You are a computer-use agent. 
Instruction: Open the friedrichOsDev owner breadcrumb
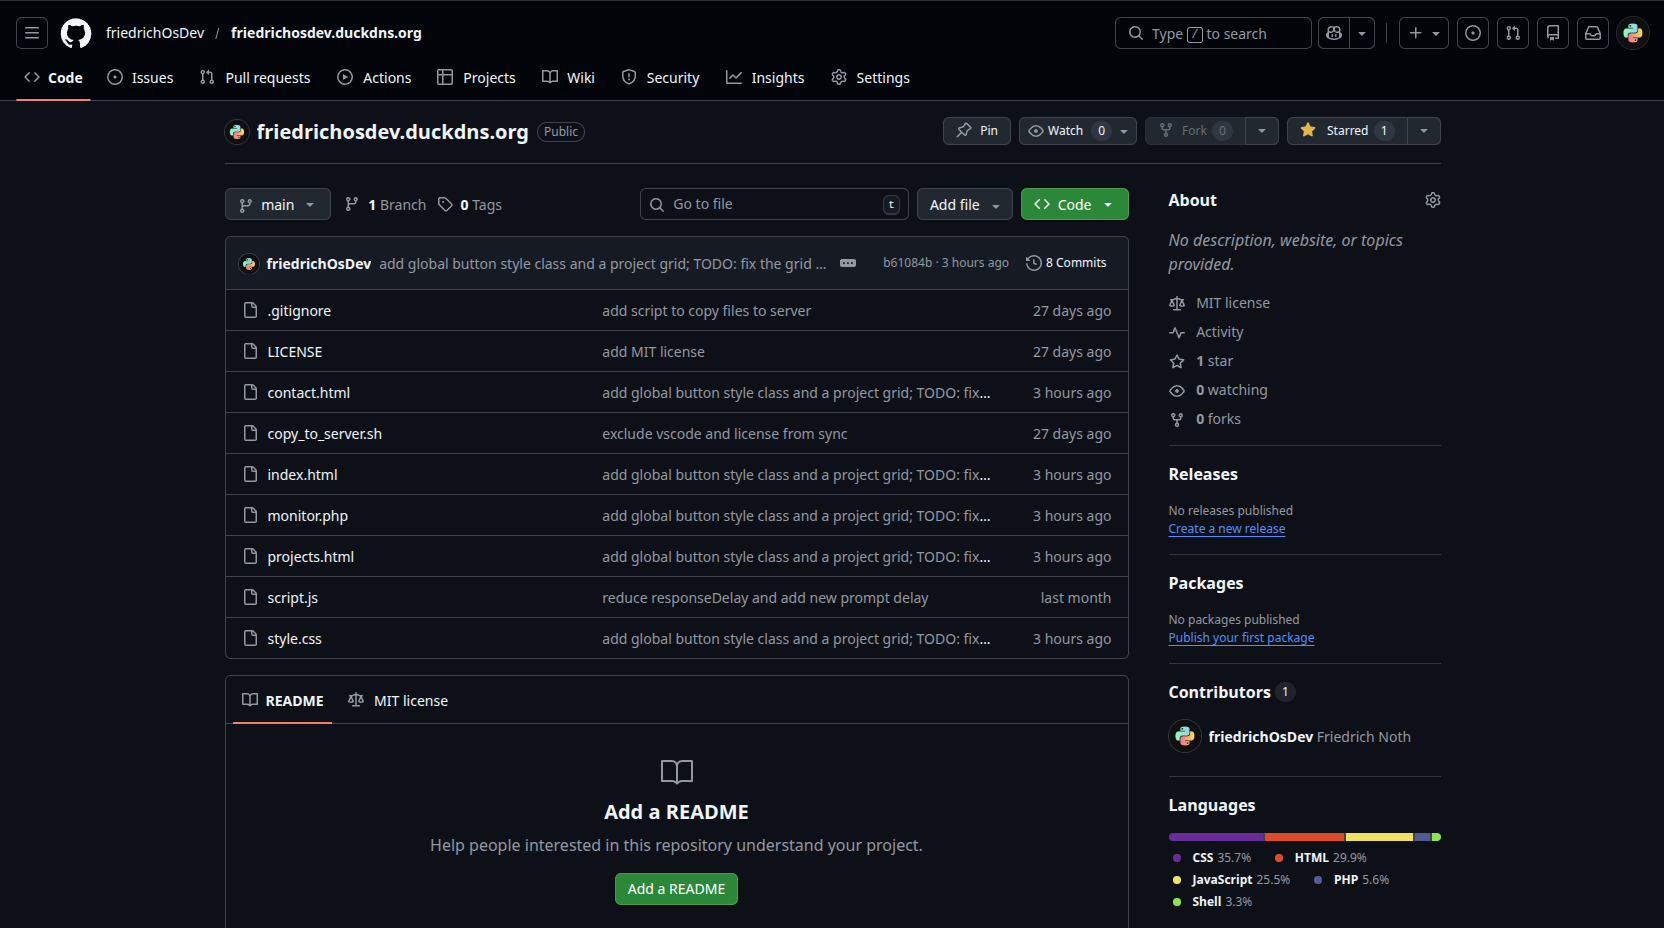(155, 33)
